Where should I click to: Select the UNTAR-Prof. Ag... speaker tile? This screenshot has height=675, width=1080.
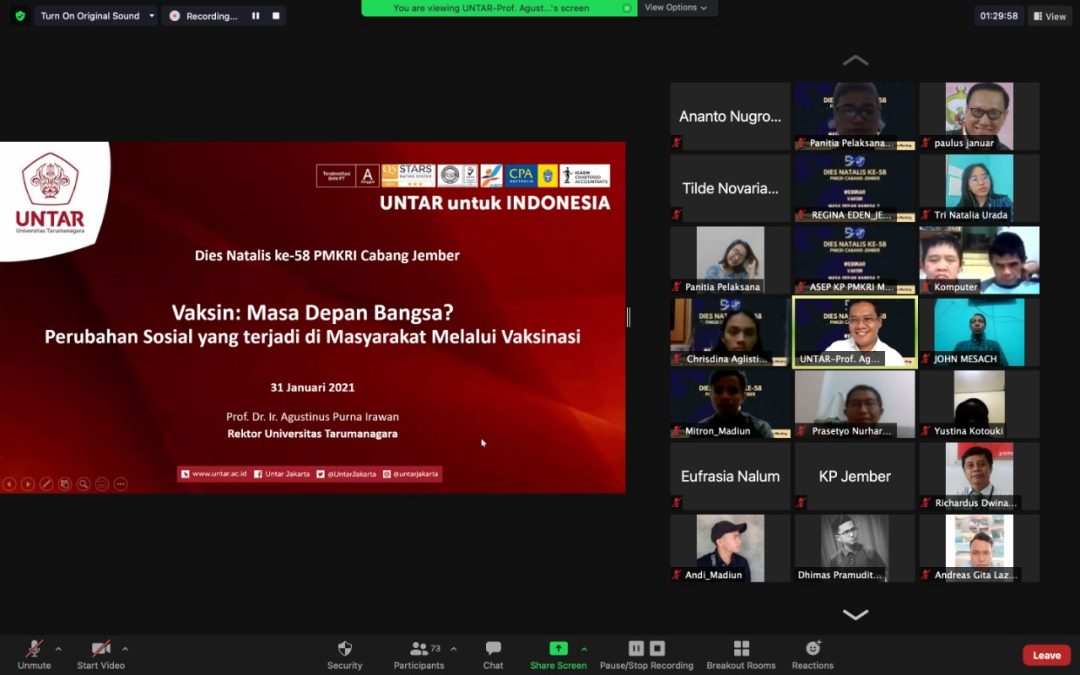855,332
